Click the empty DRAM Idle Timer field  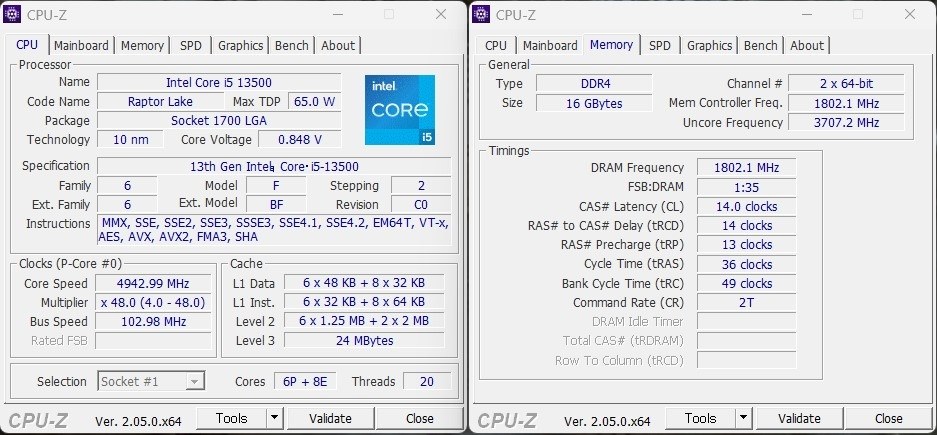pos(746,321)
